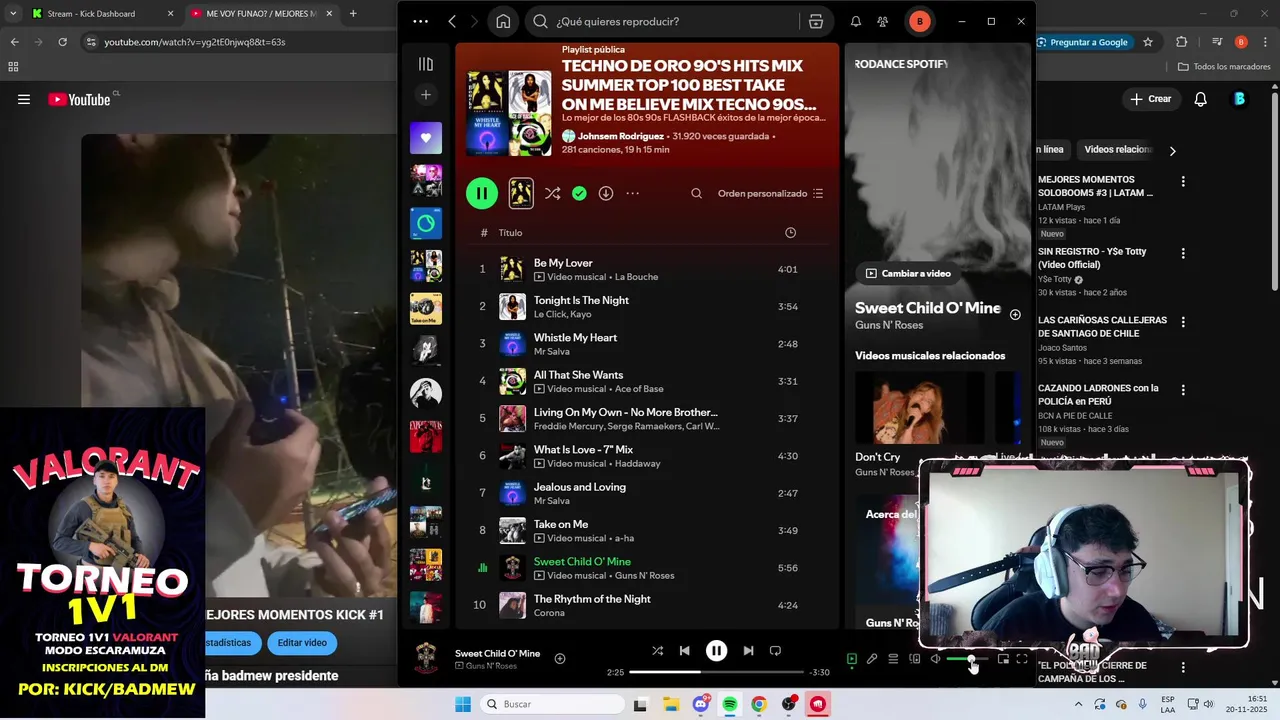
Task: Pause playlist with large green button
Action: (x=482, y=193)
